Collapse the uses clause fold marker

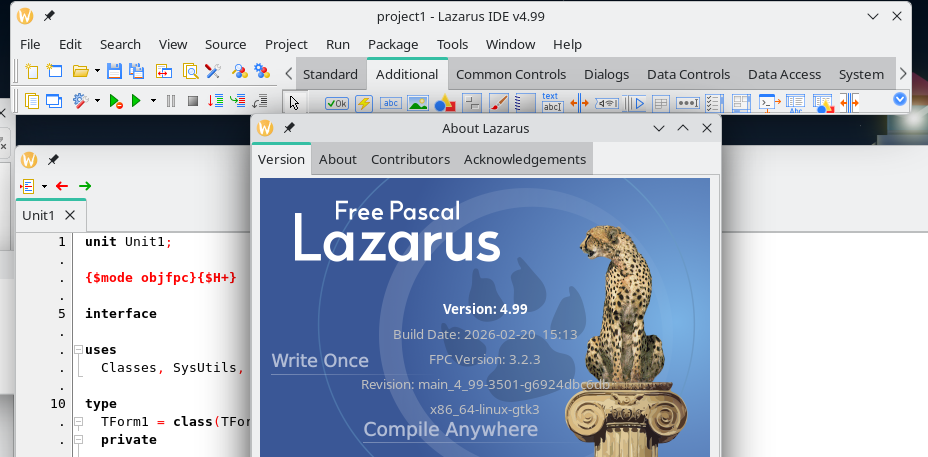78,350
